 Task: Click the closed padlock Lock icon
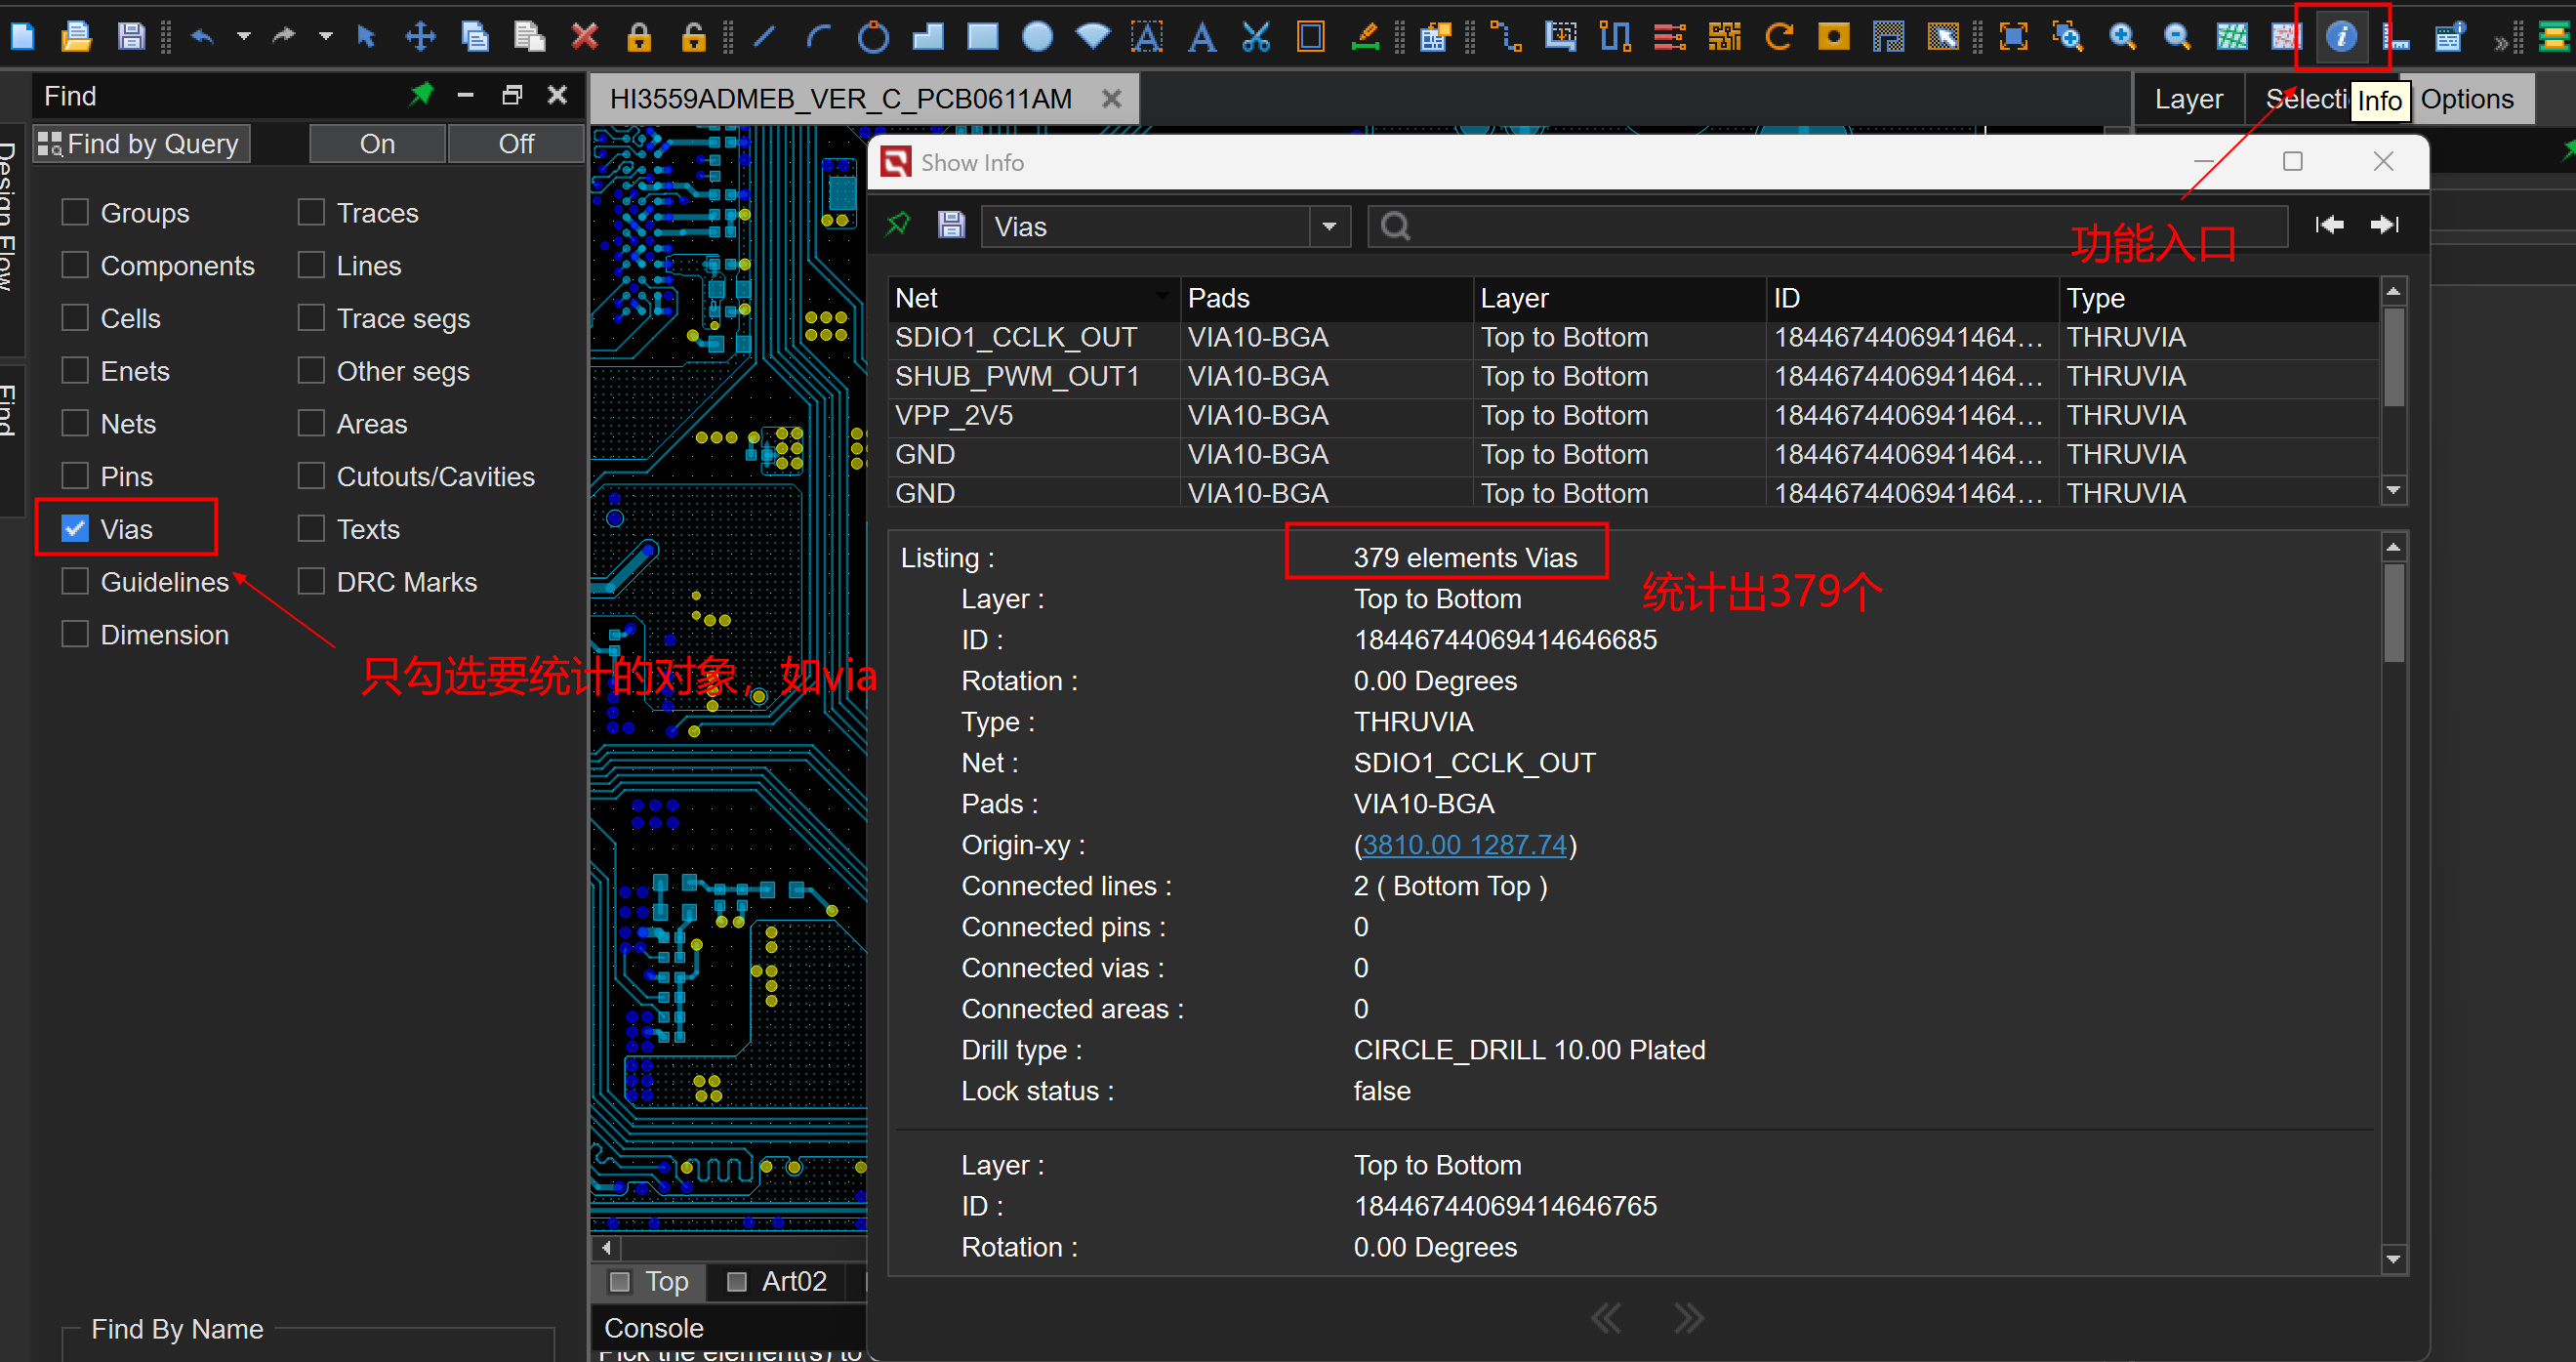point(638,37)
